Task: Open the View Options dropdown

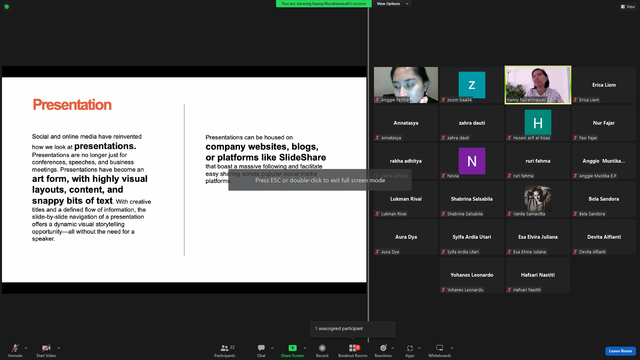Action: [x=392, y=4]
